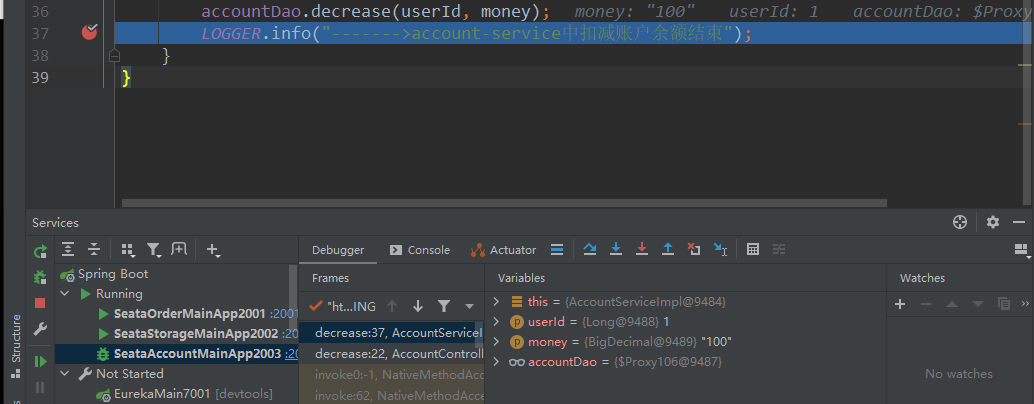
Task: Click the Previous Frame up arrow
Action: coord(392,306)
